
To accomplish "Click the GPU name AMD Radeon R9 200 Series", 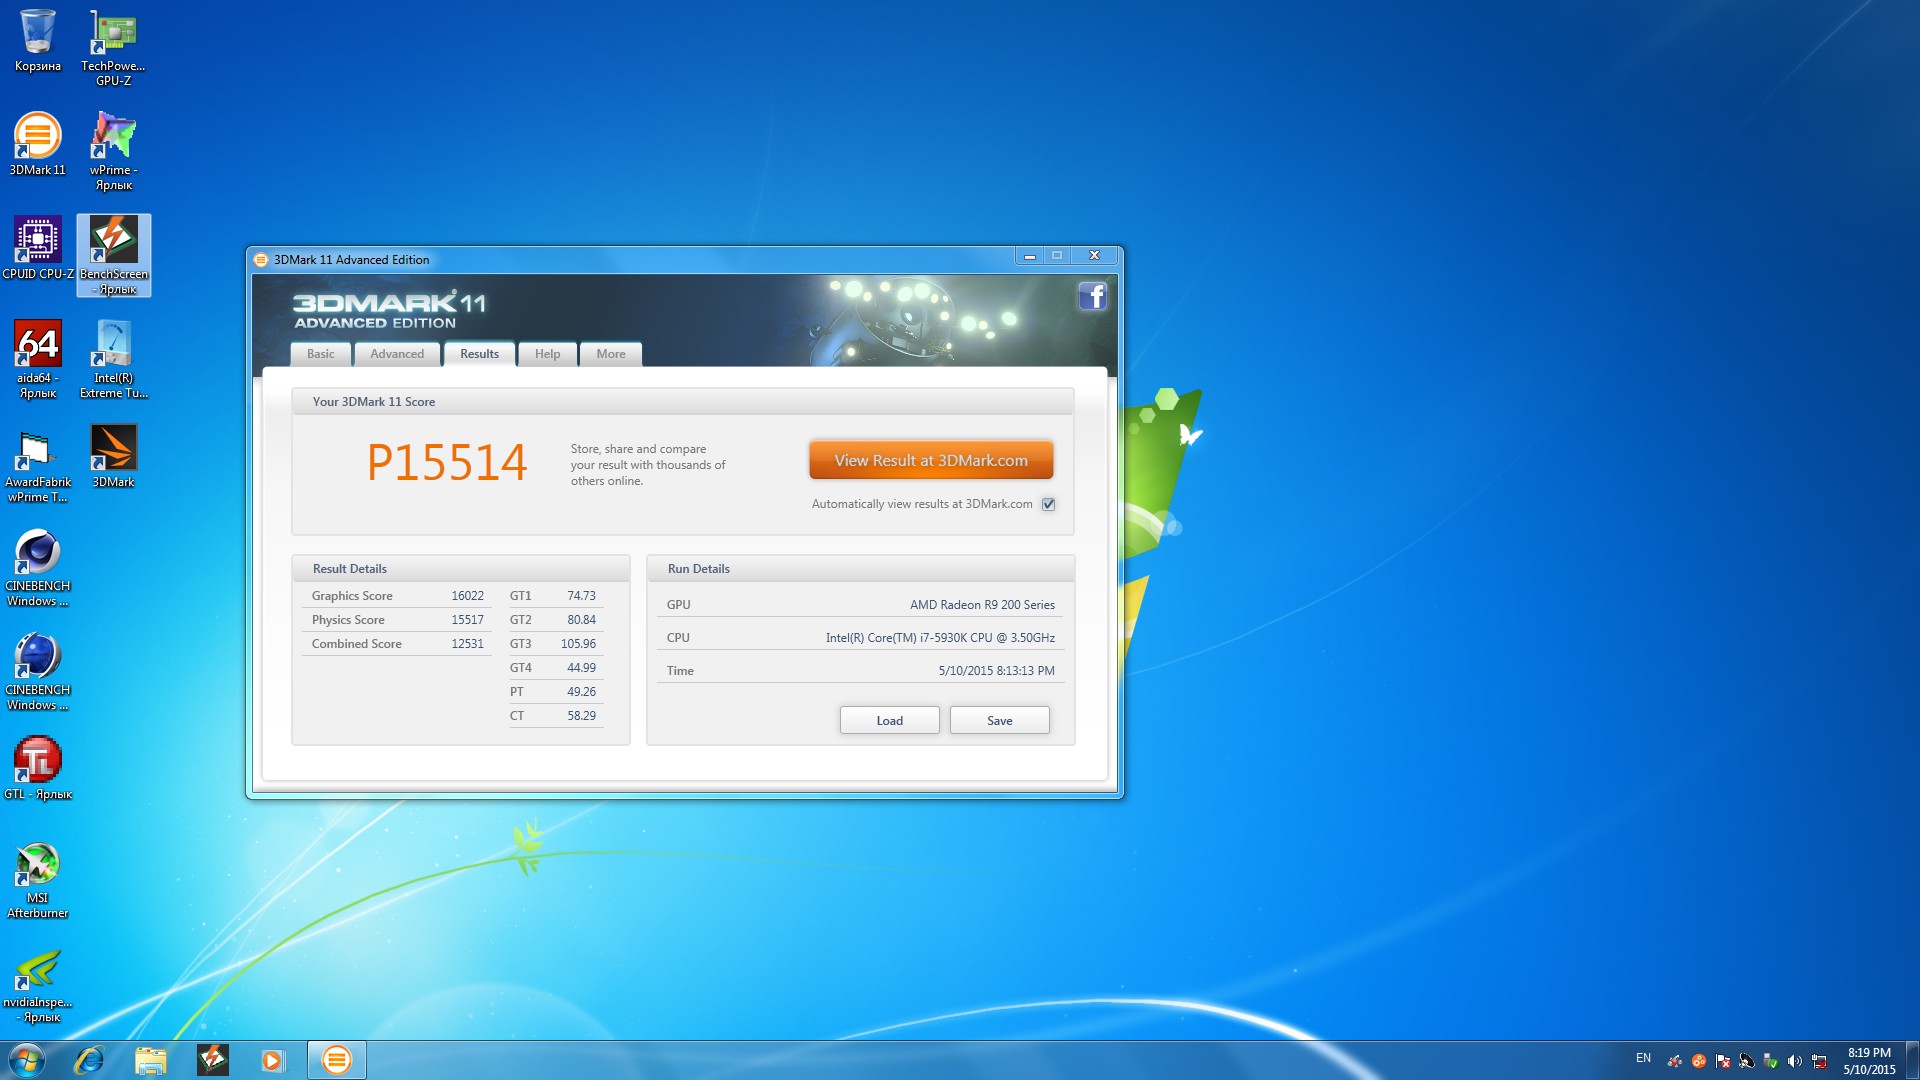I will click(982, 605).
